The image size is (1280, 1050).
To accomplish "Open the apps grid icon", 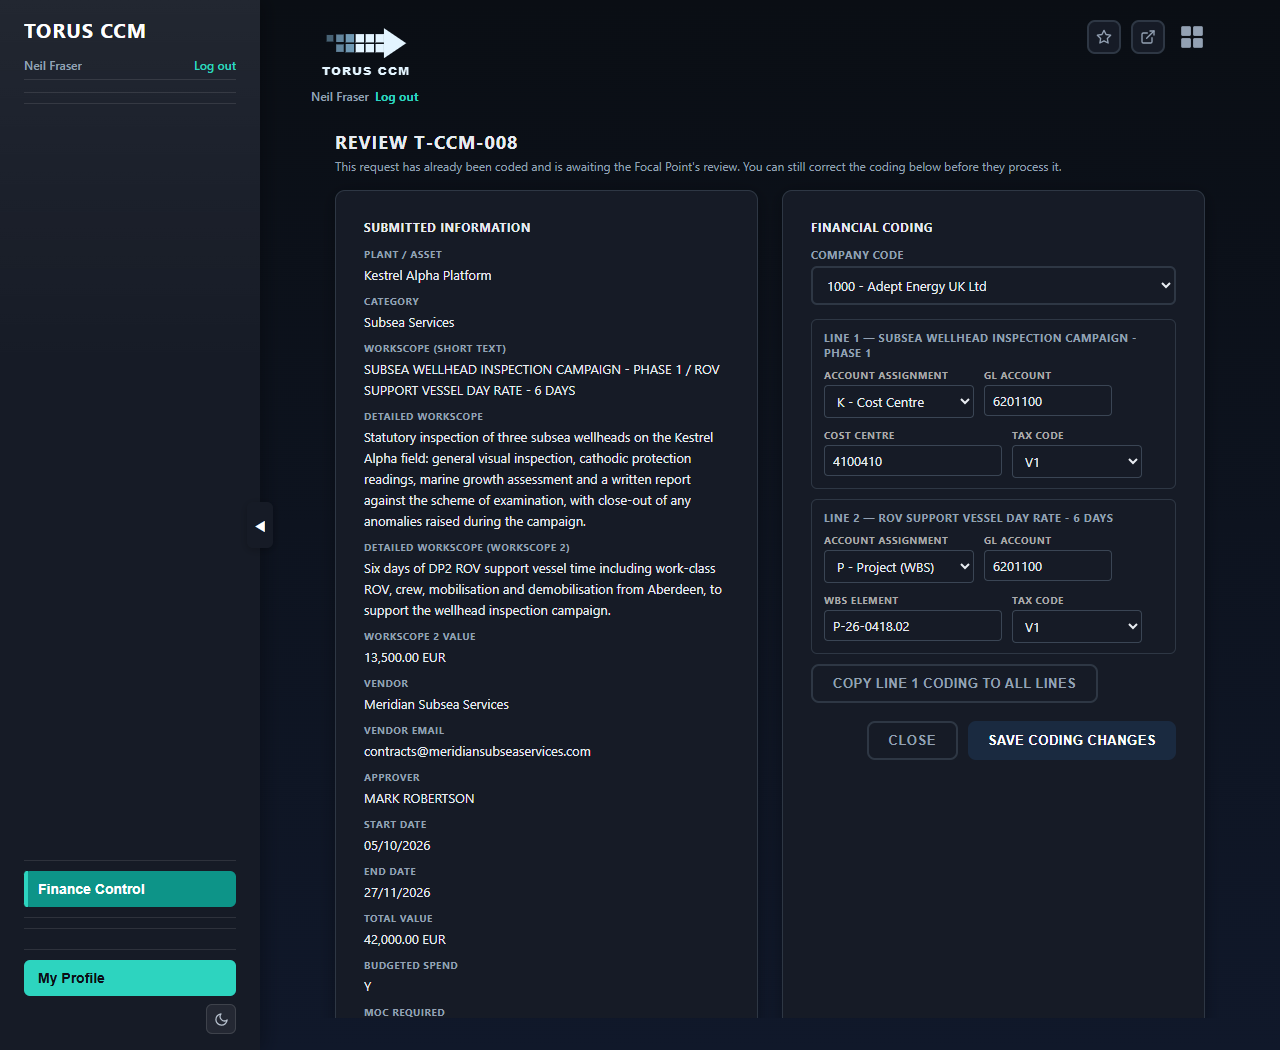I will 1192,37.
